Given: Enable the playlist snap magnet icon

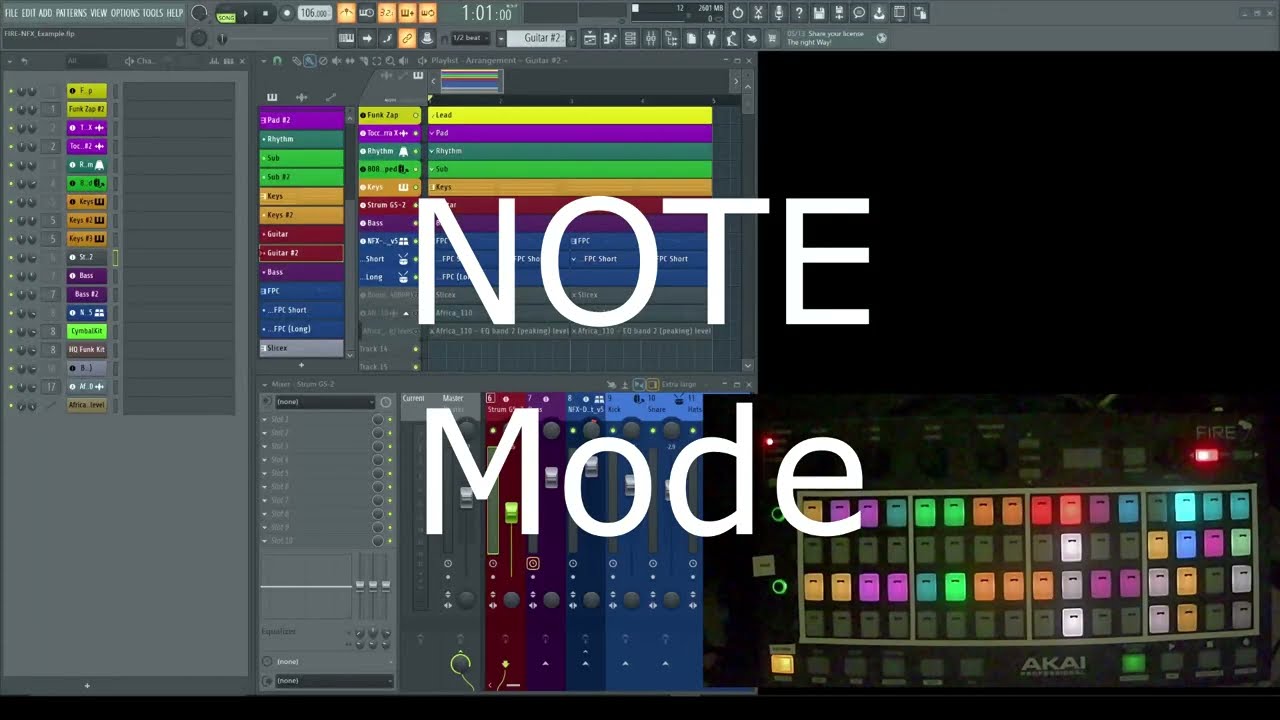Looking at the screenshot, I should (277, 61).
